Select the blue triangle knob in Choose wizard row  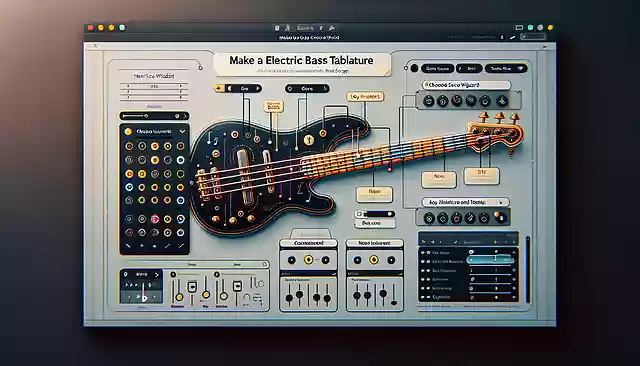(502, 101)
